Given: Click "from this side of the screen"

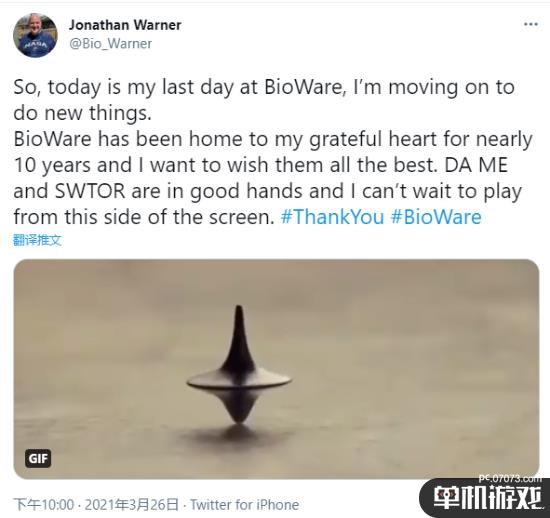Looking at the screenshot, I should coord(144,217).
